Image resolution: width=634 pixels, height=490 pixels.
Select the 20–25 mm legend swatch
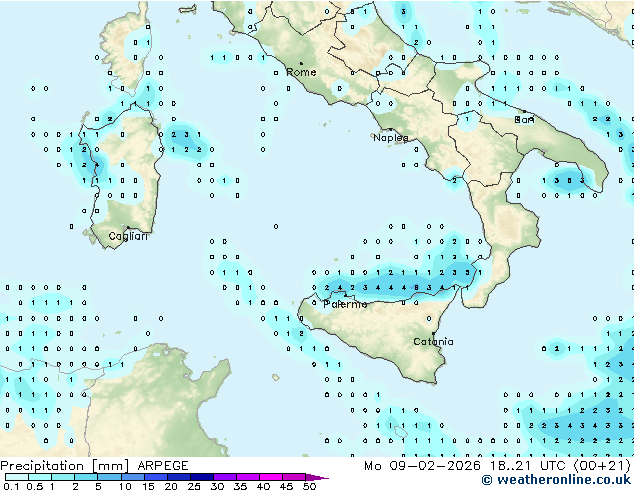179,477
